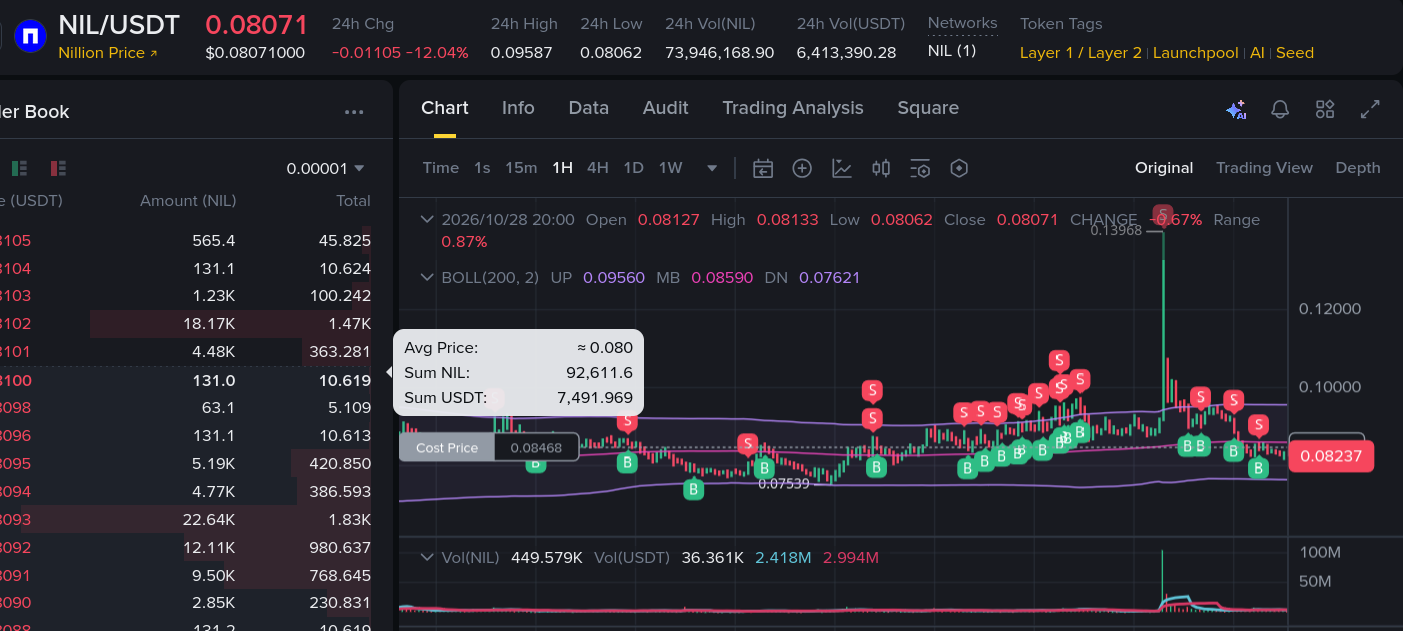Open the Nillion Price link
Screen dimensions: 1403x631
coord(108,53)
